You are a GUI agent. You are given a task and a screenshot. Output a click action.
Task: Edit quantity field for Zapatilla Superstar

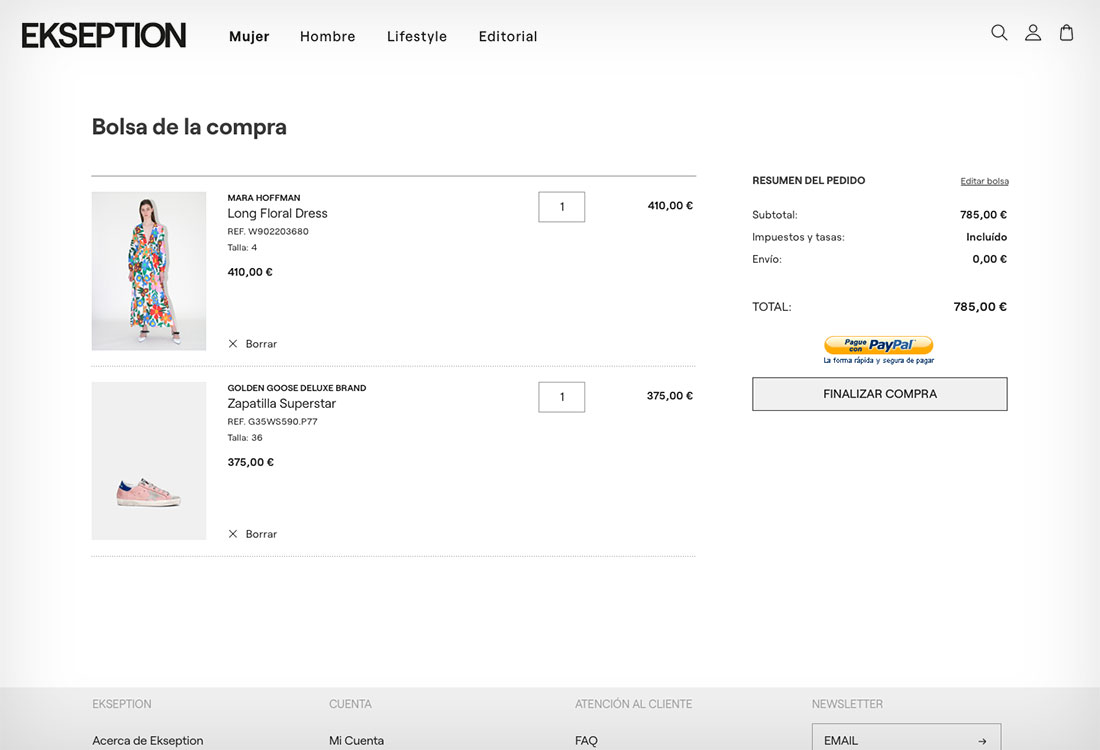561,397
